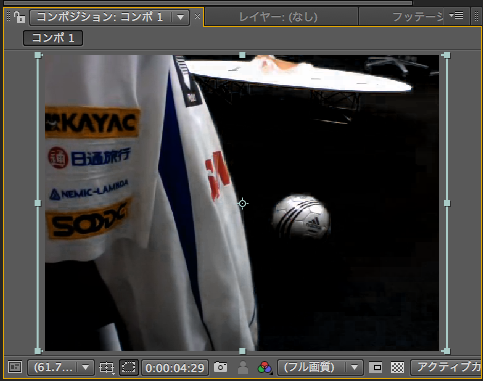Image resolution: width=483 pixels, height=381 pixels.
Task: Open the (フル画質) resolution dropdown
Action: 320,367
